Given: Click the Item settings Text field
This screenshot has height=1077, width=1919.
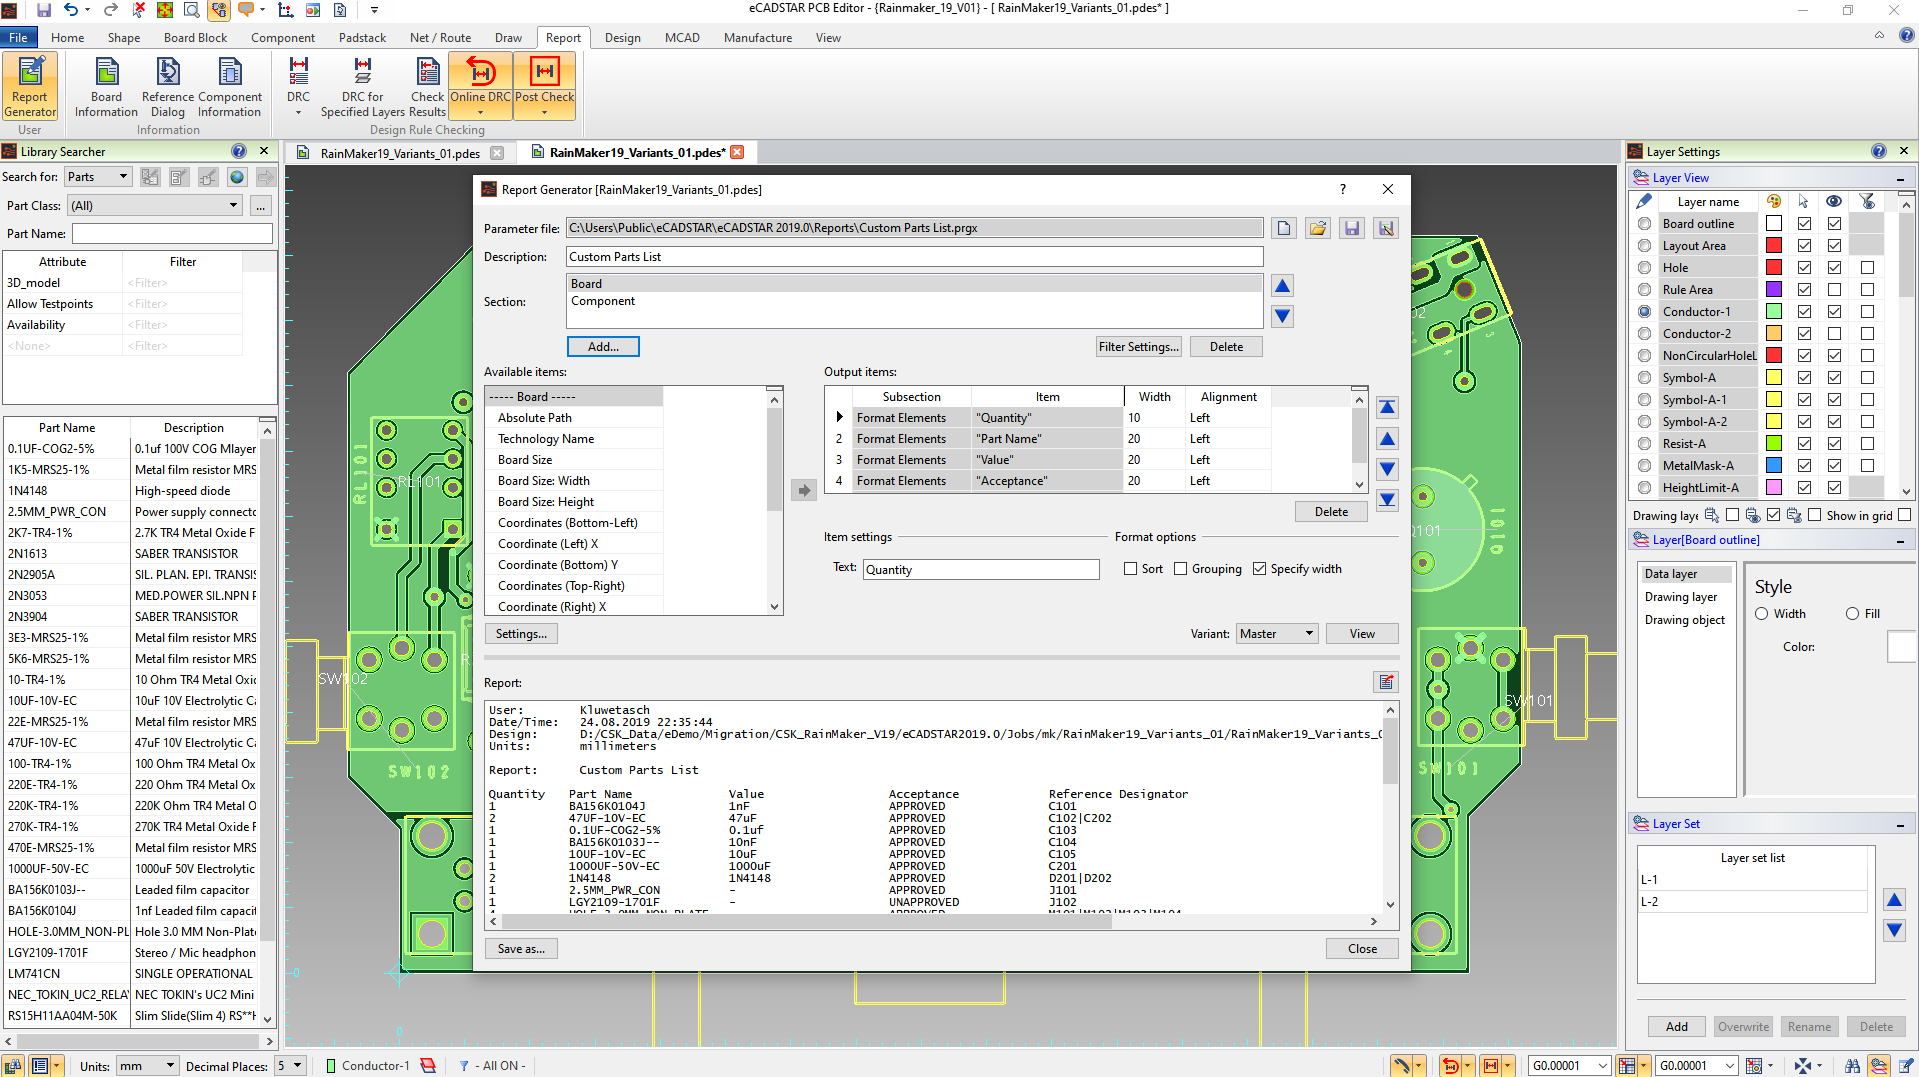Looking at the screenshot, I should (x=981, y=570).
